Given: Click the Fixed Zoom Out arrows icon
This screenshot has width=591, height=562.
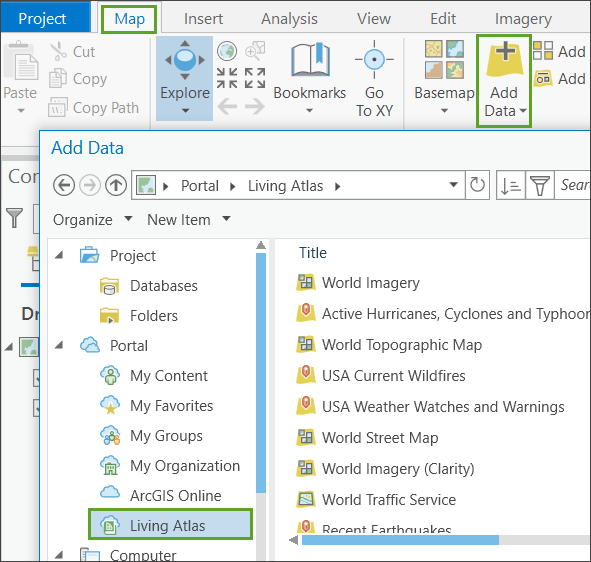Looking at the screenshot, I should 255,78.
